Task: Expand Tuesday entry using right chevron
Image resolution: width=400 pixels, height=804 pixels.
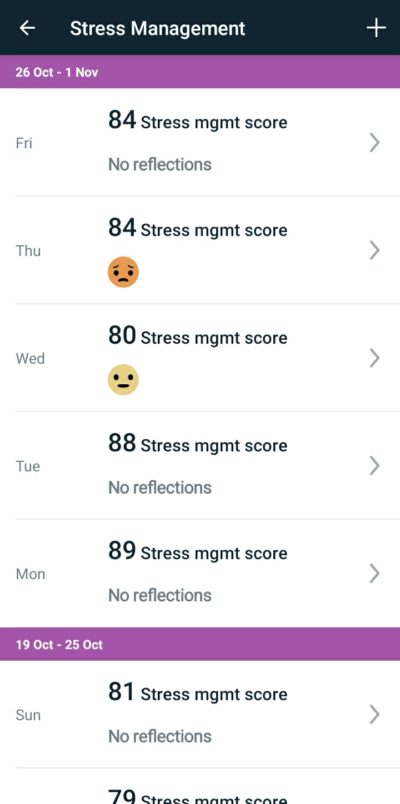Action: pyautogui.click(x=374, y=466)
